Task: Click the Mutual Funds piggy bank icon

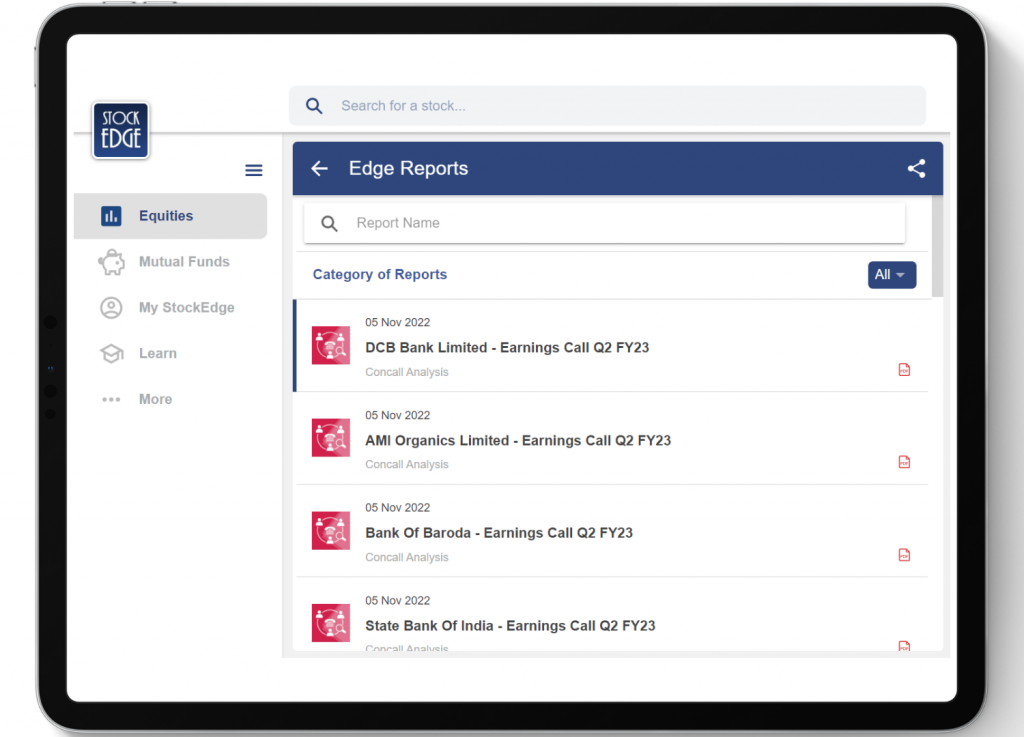Action: pos(112,262)
